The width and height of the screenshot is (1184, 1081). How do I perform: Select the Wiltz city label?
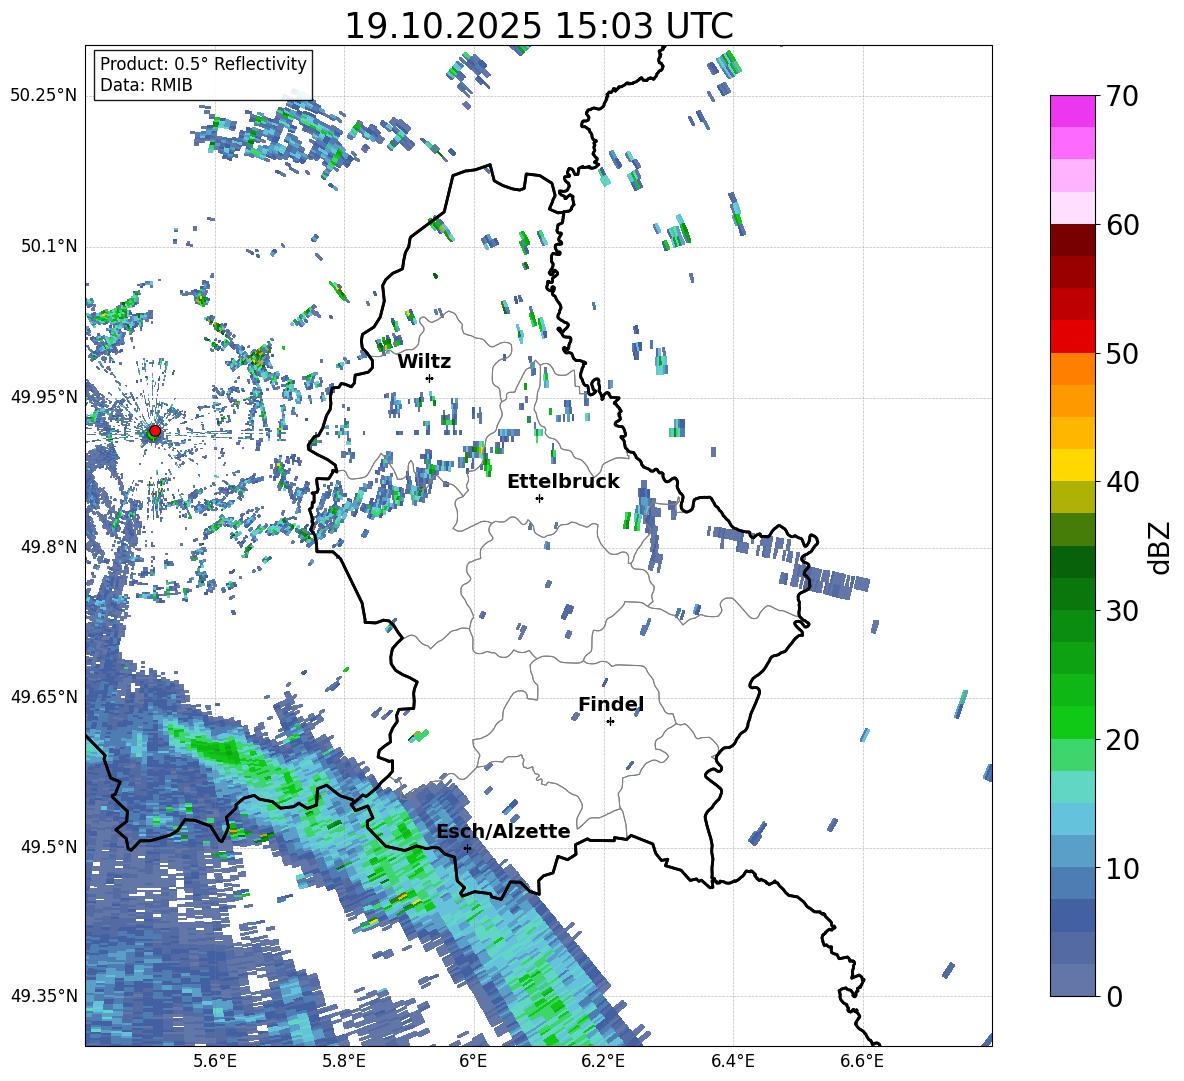pyautogui.click(x=424, y=362)
